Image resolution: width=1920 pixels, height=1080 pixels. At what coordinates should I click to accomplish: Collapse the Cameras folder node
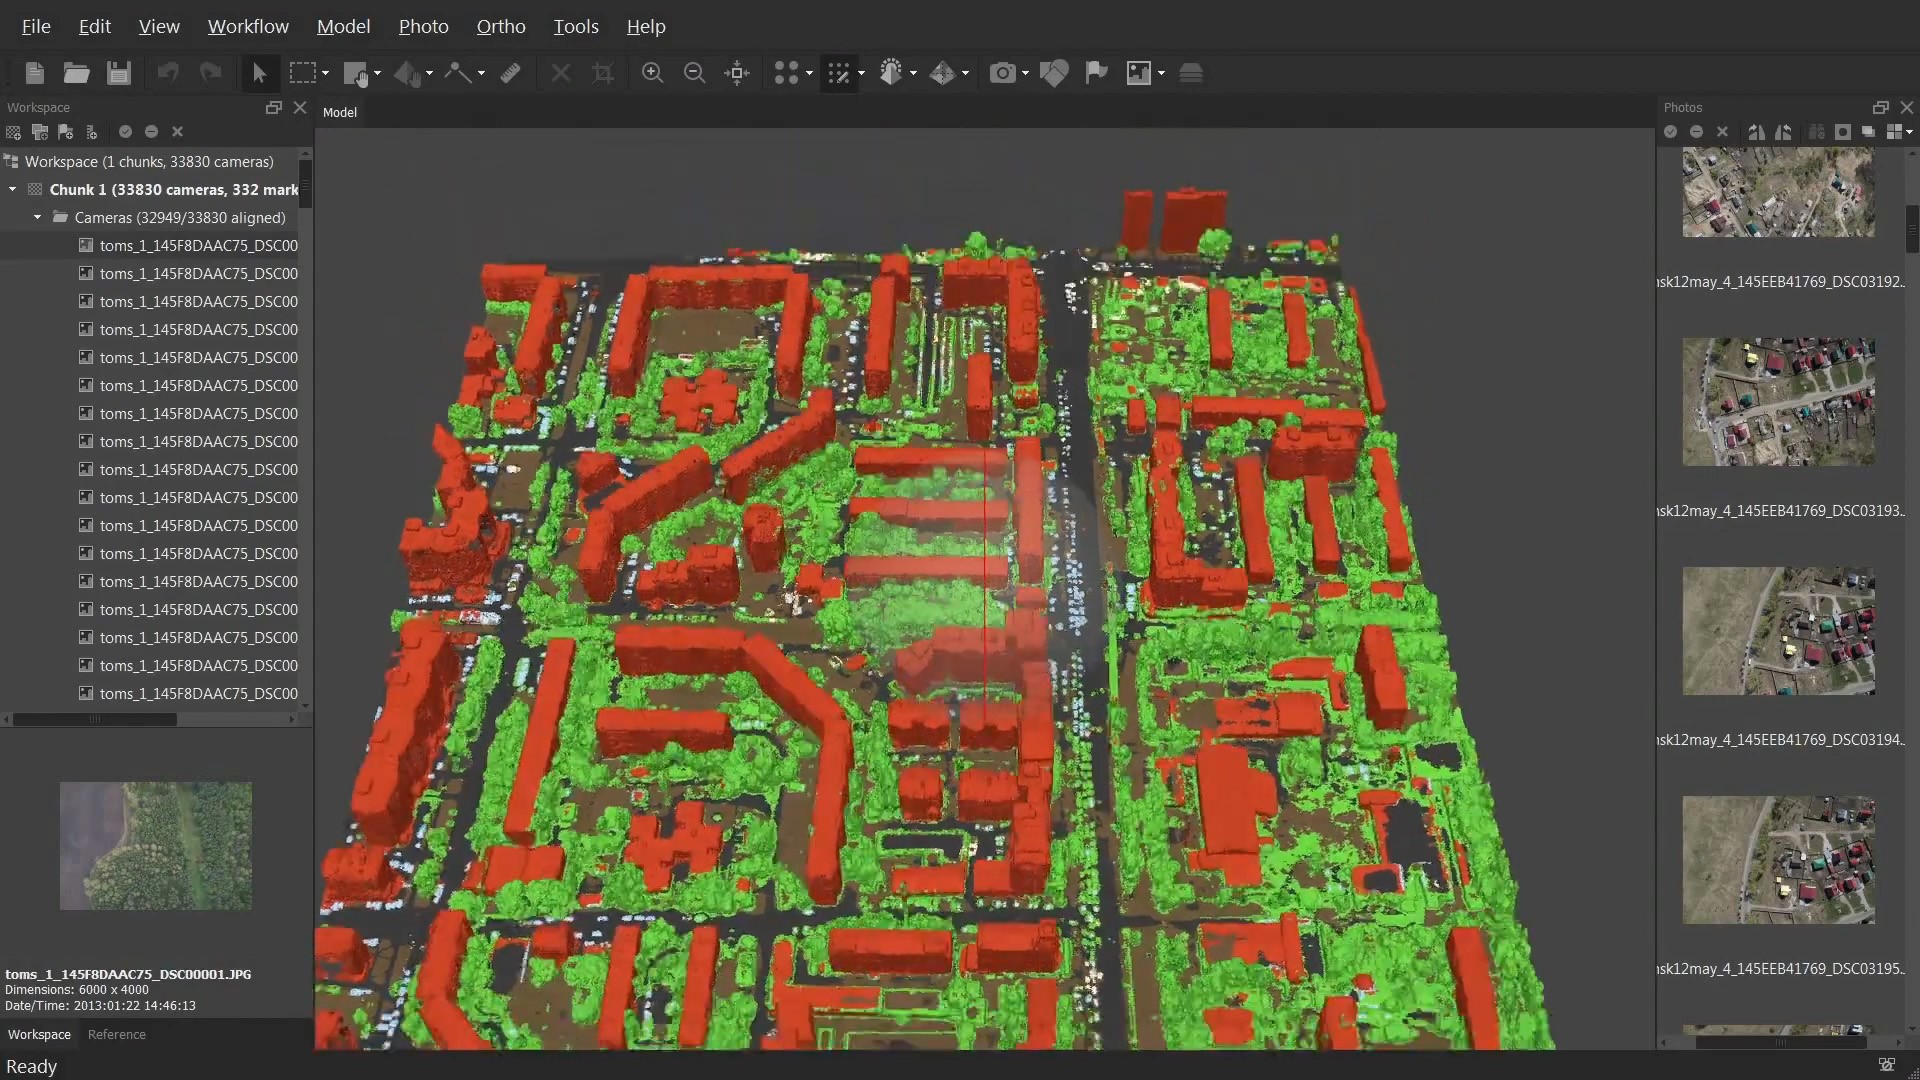[37, 217]
